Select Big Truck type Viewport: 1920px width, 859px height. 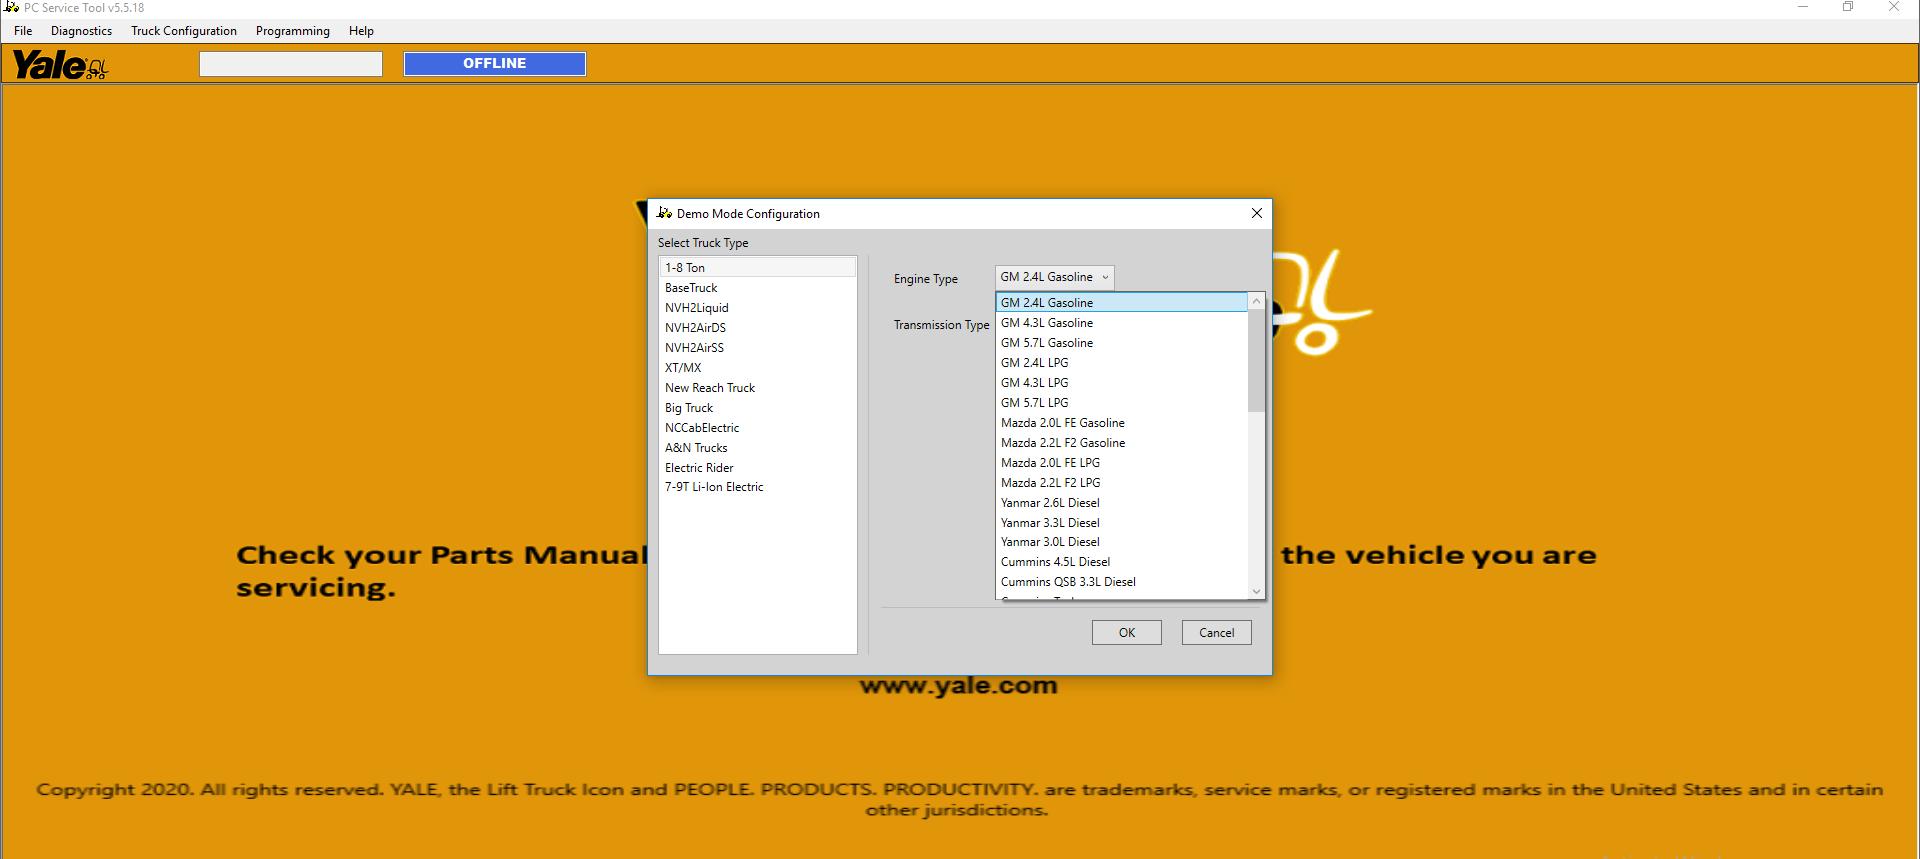click(757, 408)
